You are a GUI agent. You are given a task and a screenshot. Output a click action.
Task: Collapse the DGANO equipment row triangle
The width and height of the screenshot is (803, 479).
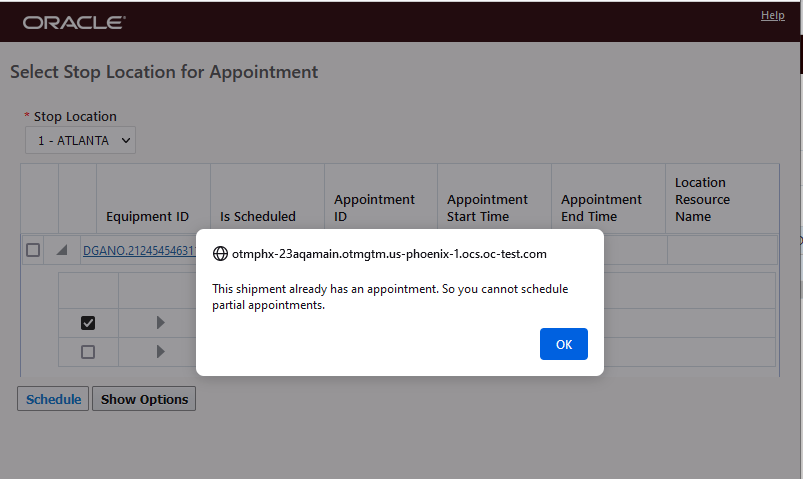coord(62,250)
